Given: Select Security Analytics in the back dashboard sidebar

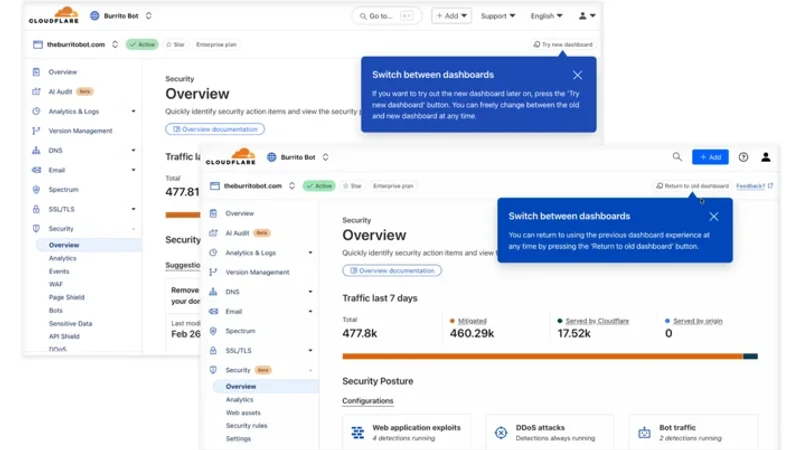Looking at the screenshot, I should tap(62, 258).
